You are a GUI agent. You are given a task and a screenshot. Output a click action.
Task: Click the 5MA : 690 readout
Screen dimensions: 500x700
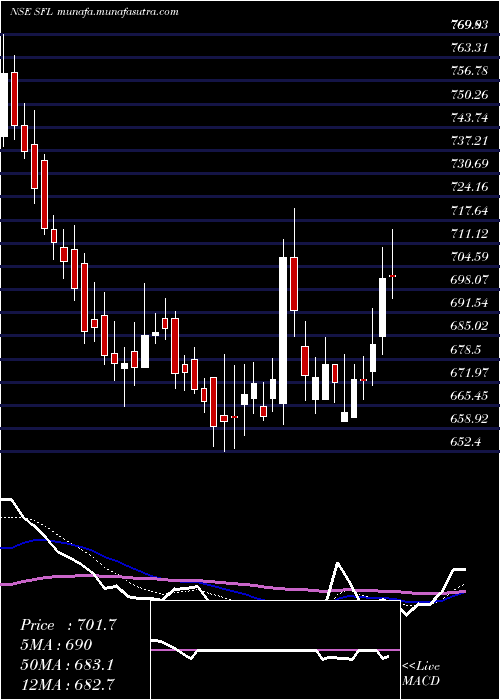(56, 645)
